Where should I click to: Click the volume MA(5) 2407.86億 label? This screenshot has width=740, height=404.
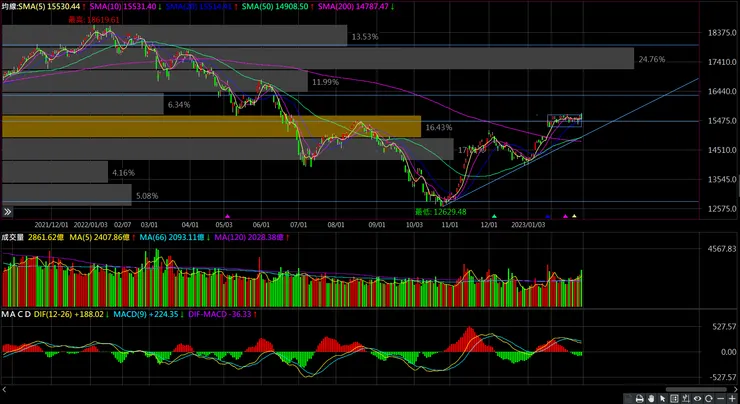coord(101,237)
